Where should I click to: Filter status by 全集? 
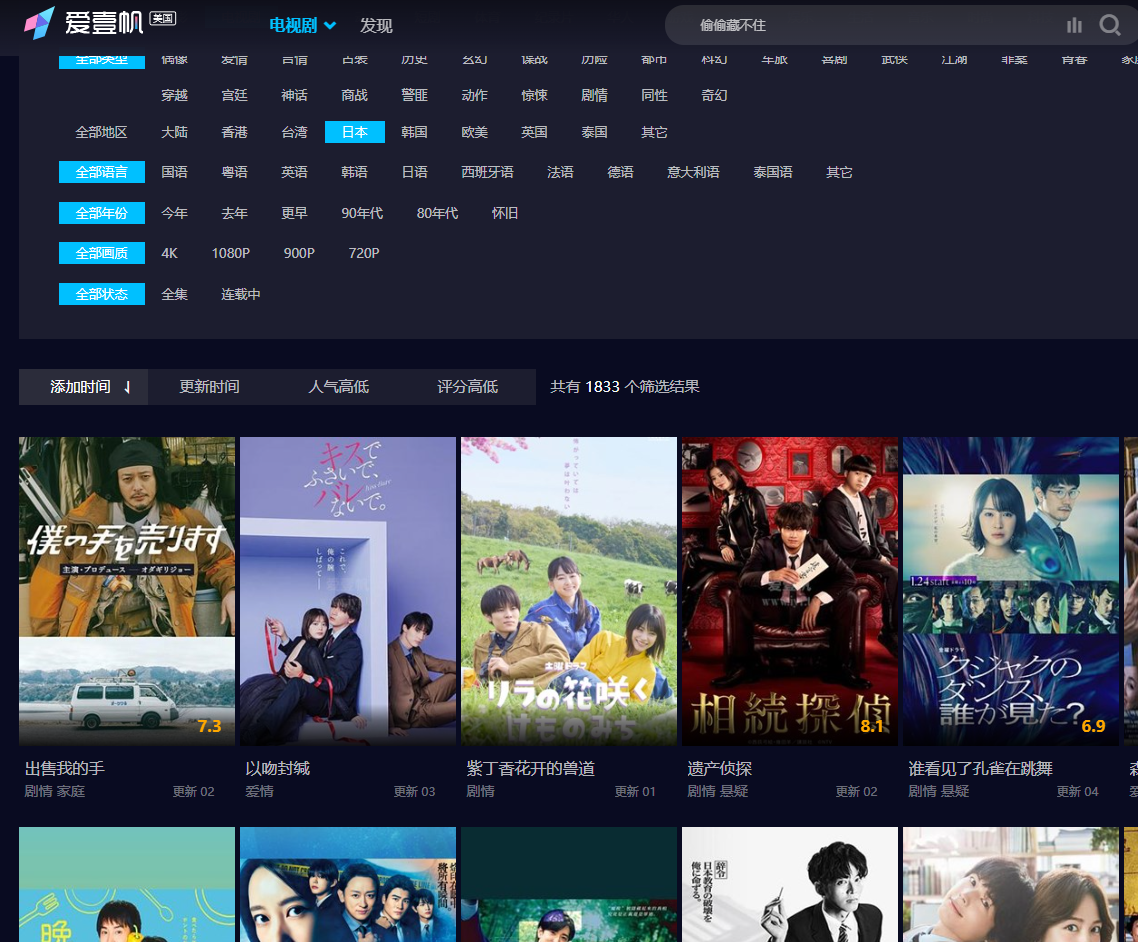point(174,294)
